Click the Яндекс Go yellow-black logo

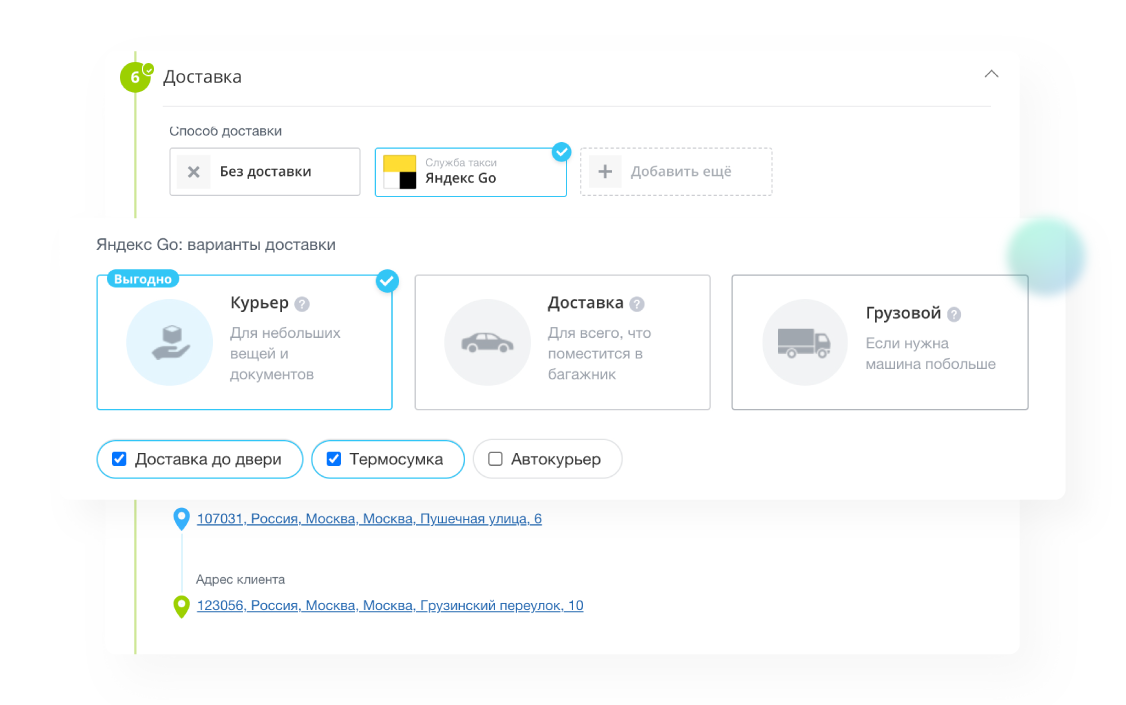click(399, 172)
